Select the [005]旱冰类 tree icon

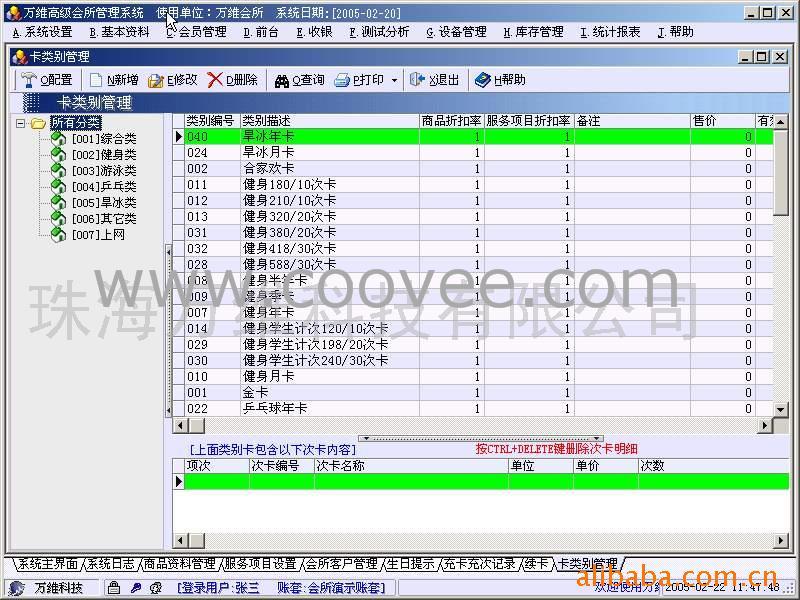click(59, 203)
